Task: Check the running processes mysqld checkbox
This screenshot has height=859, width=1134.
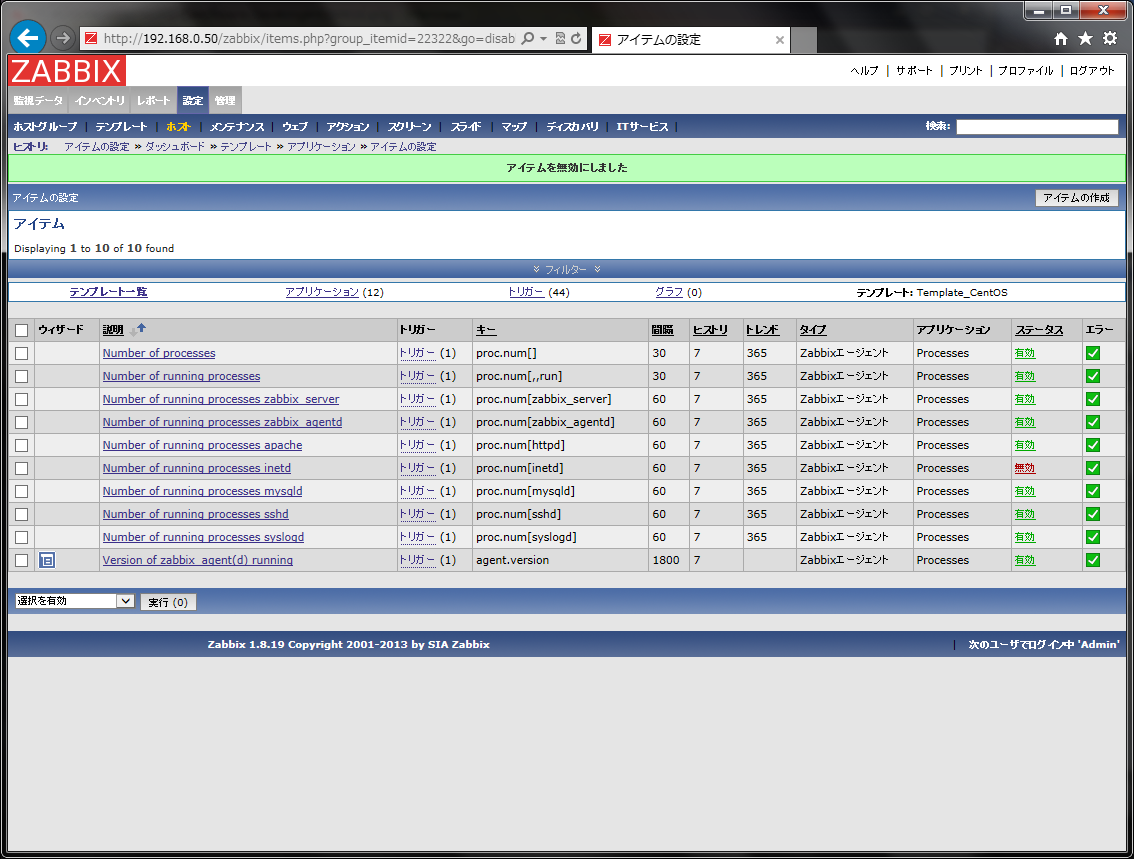Action: (22, 492)
